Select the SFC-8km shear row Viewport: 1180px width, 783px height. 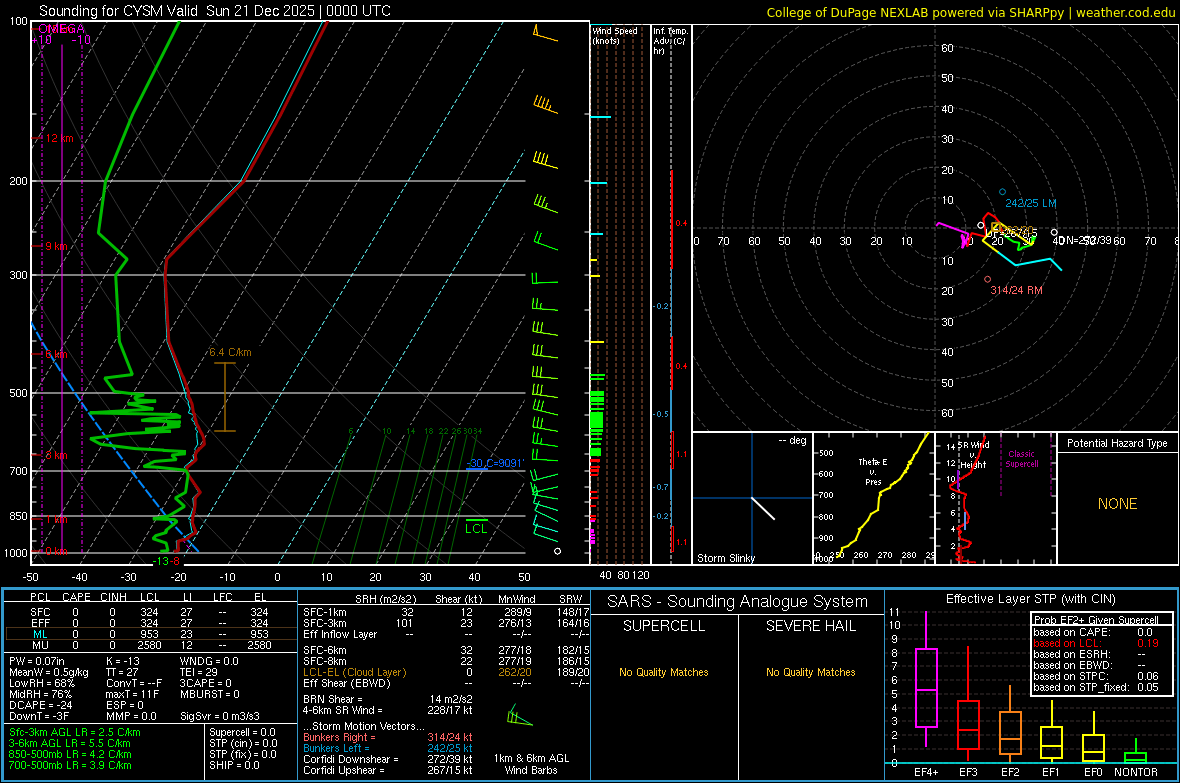pos(446,661)
